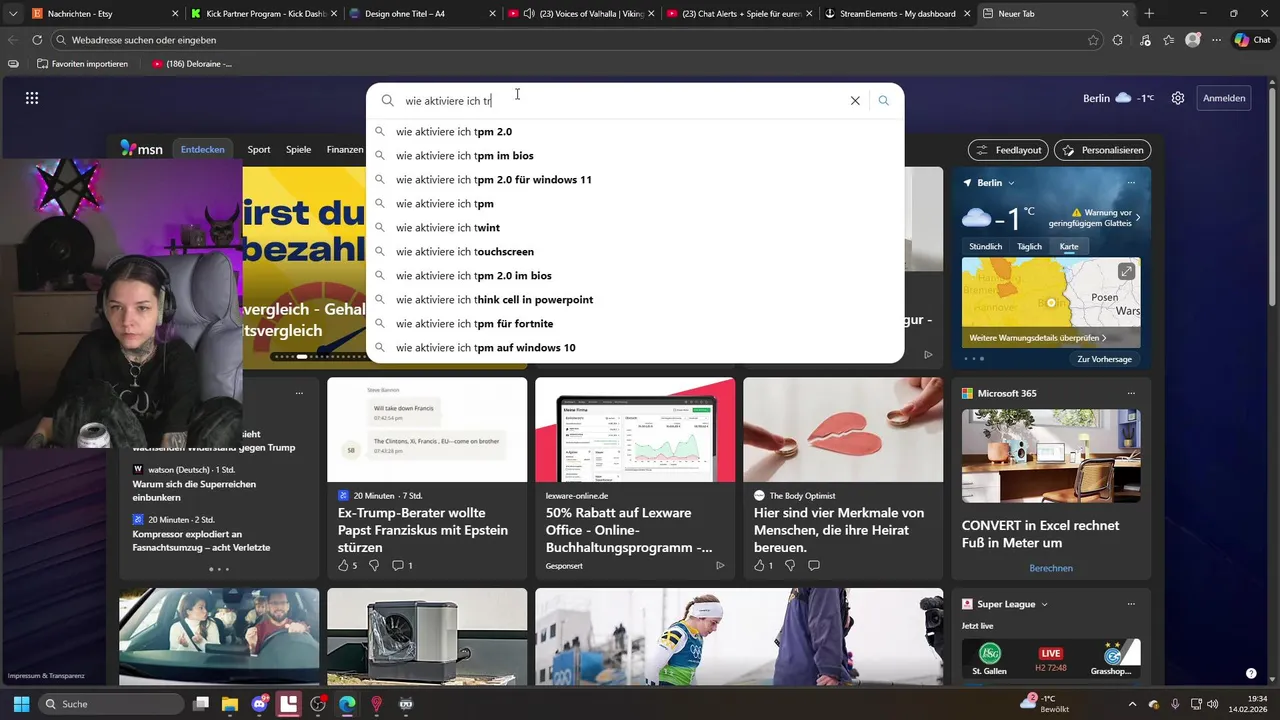
Task: Expand the Glatteis warning chevron
Action: (x=1137, y=218)
